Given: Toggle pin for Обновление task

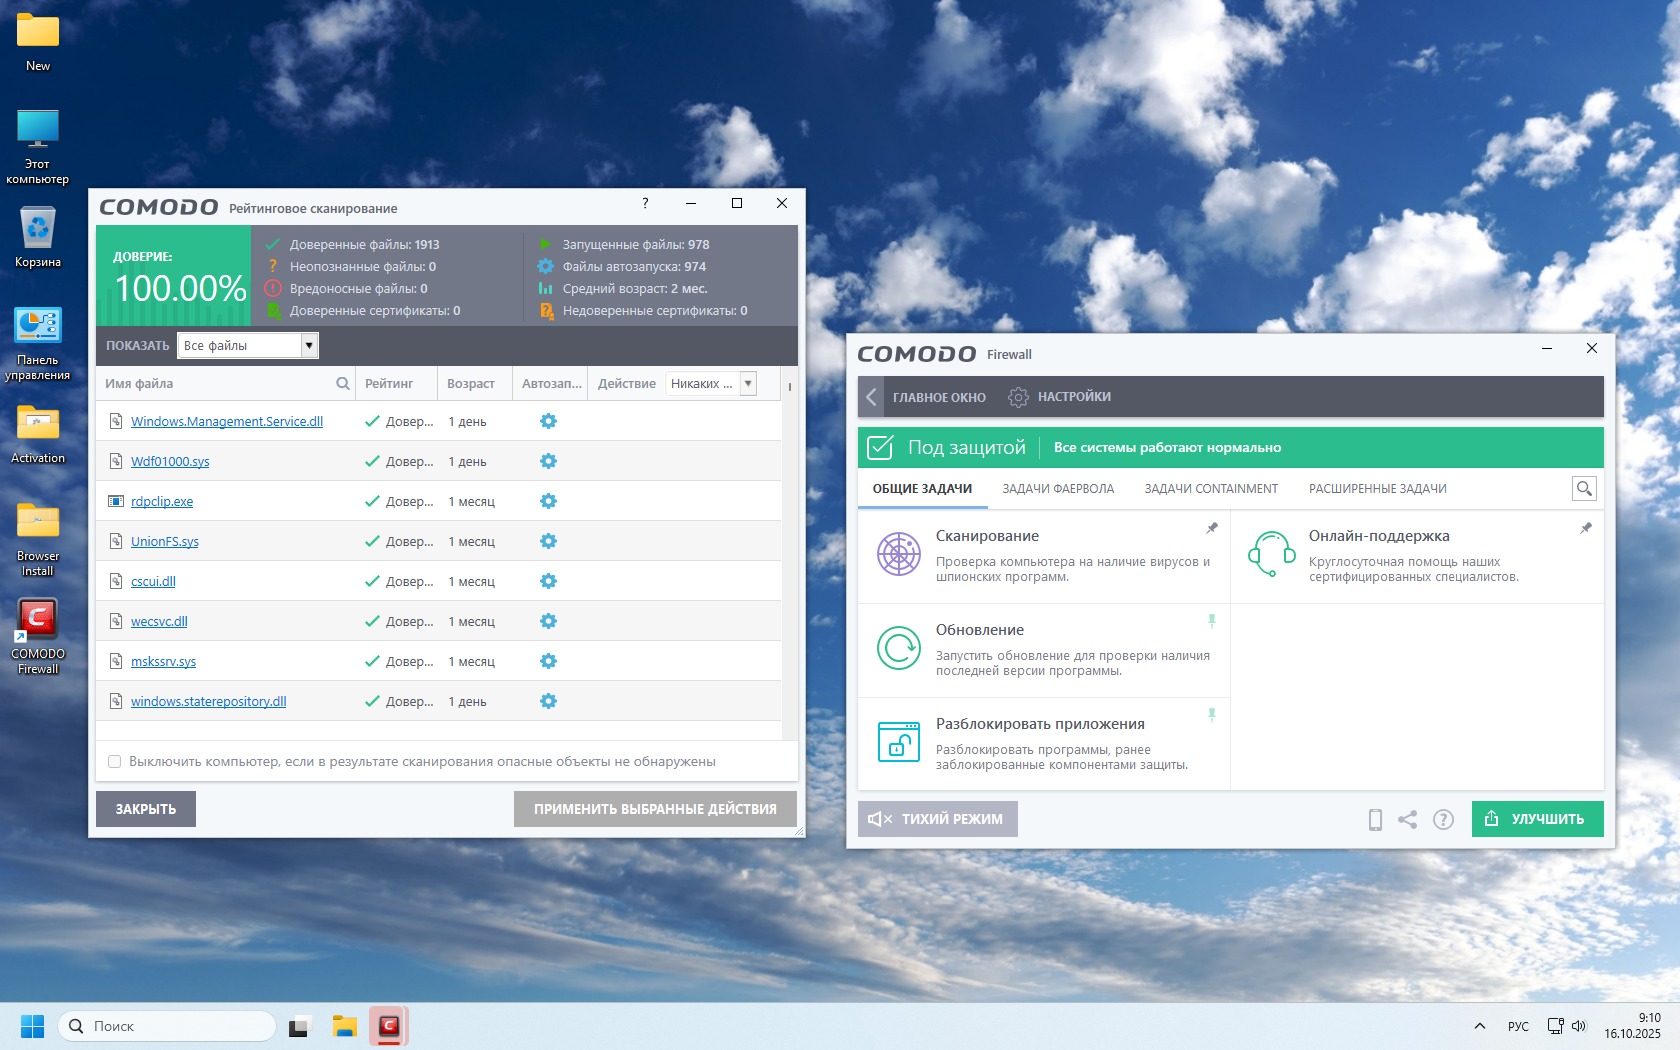Looking at the screenshot, I should click(x=1212, y=621).
